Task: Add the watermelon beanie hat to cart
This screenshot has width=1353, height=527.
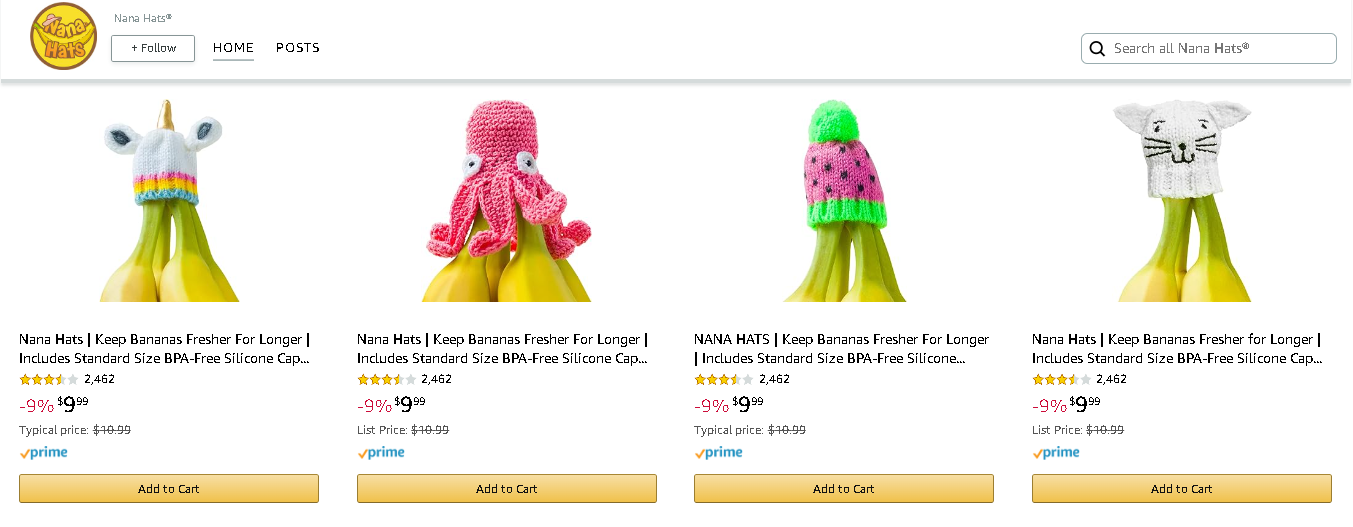Action: click(x=844, y=489)
